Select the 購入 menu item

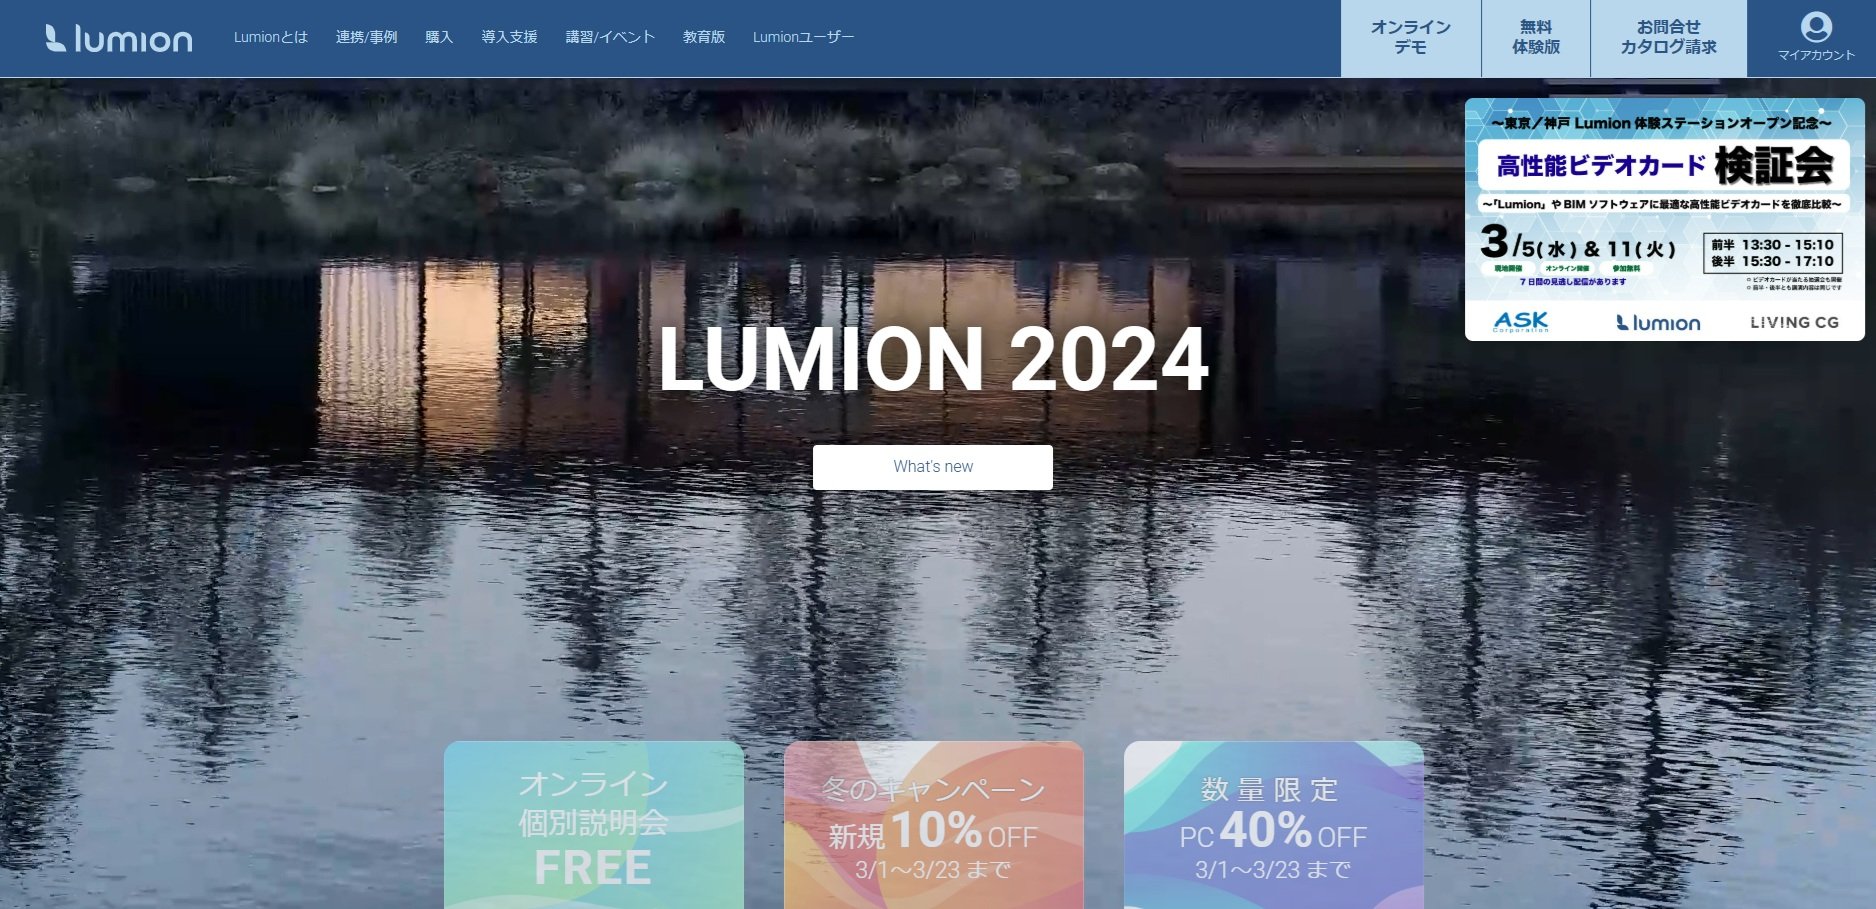pos(439,37)
